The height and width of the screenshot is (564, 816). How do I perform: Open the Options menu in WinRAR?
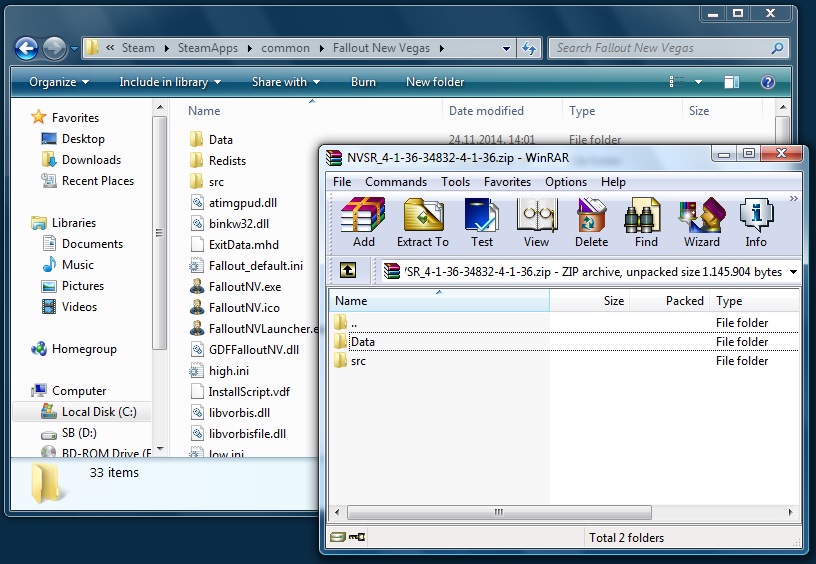tap(566, 182)
